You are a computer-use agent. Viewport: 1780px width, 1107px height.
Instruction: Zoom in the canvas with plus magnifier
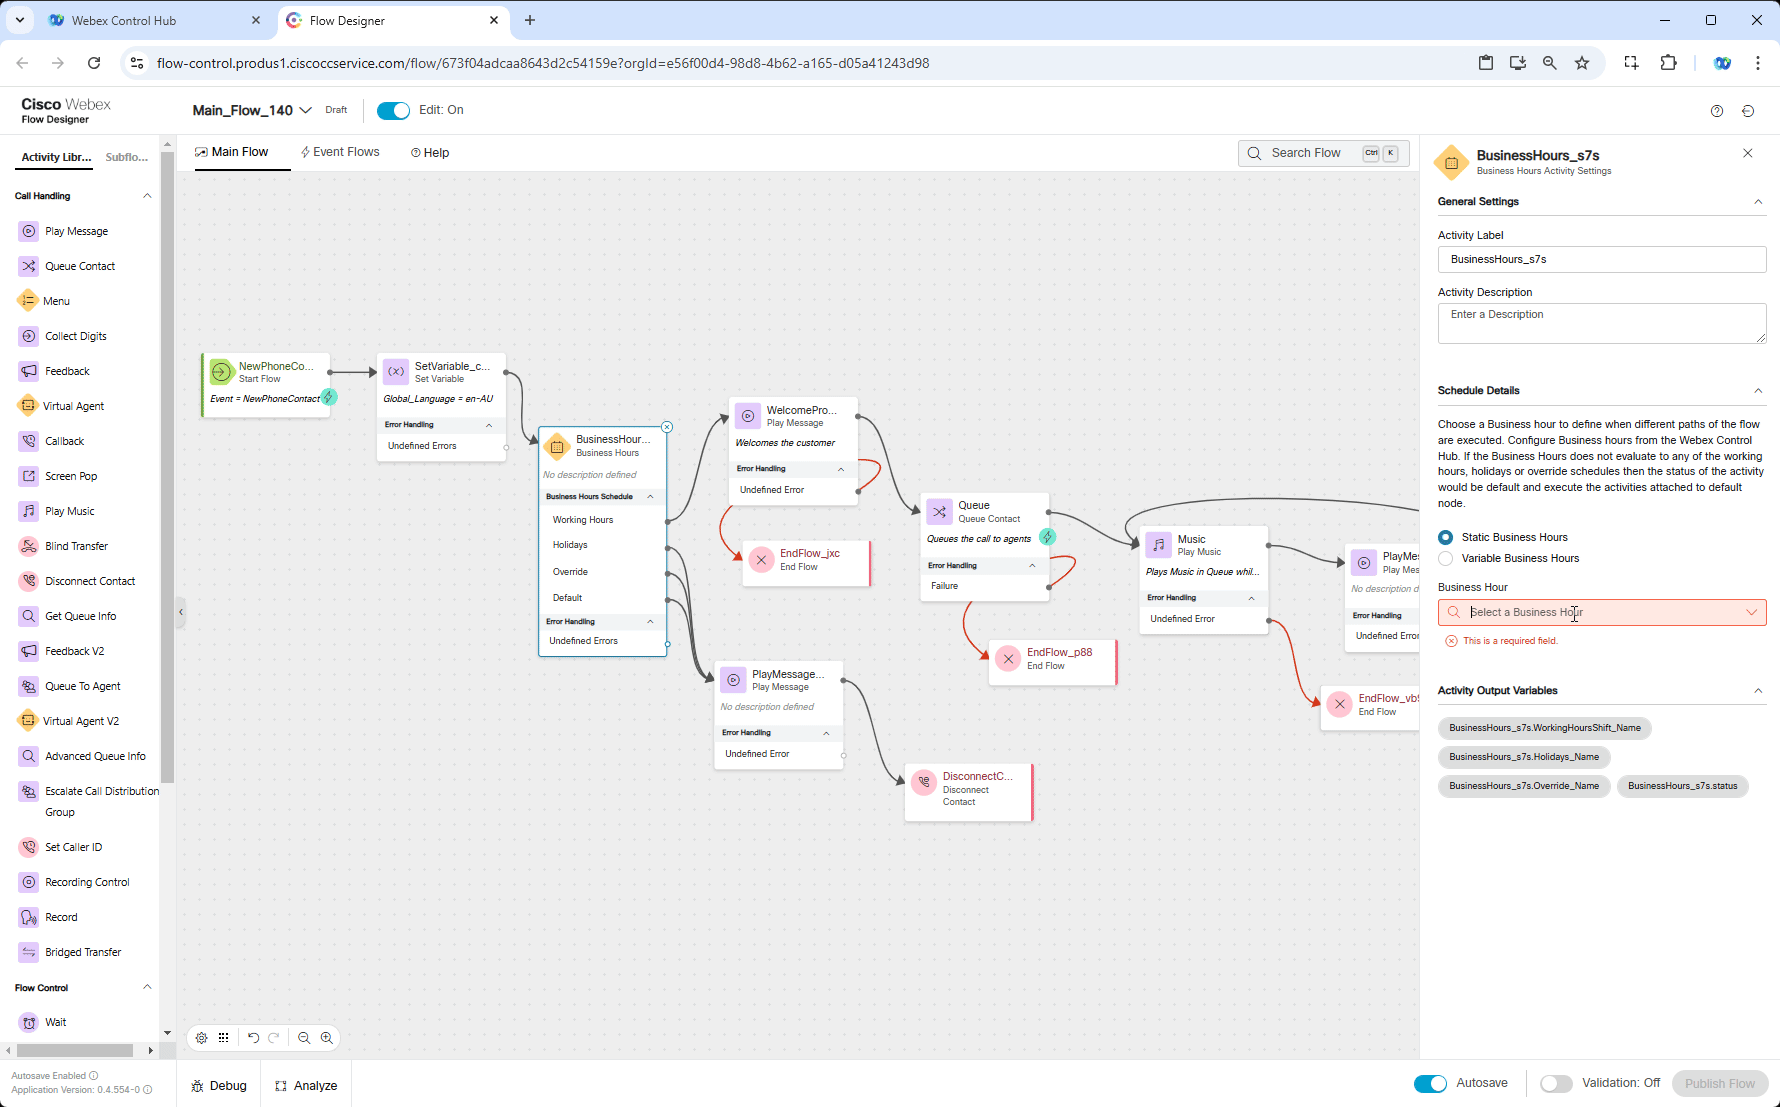click(327, 1038)
